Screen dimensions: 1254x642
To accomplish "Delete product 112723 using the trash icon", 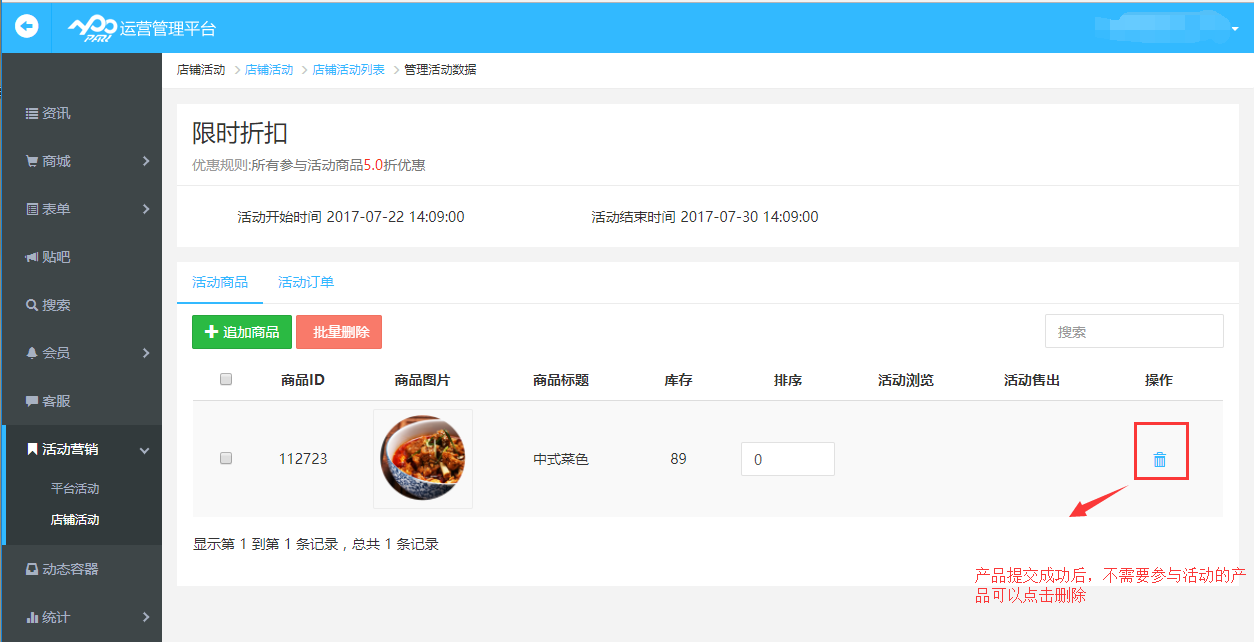I will pos(1160,458).
